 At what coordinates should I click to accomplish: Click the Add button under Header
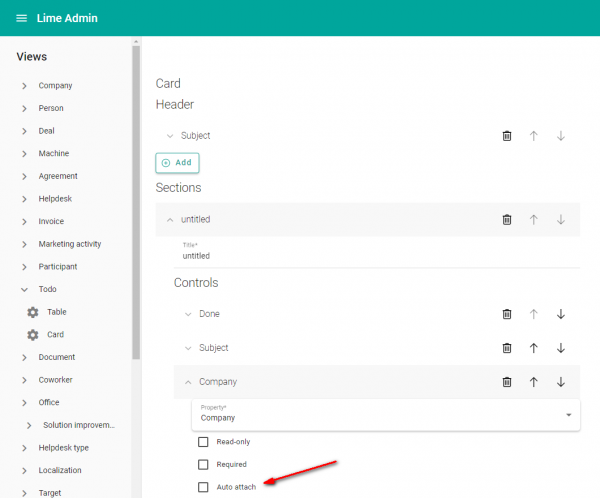[x=177, y=162]
